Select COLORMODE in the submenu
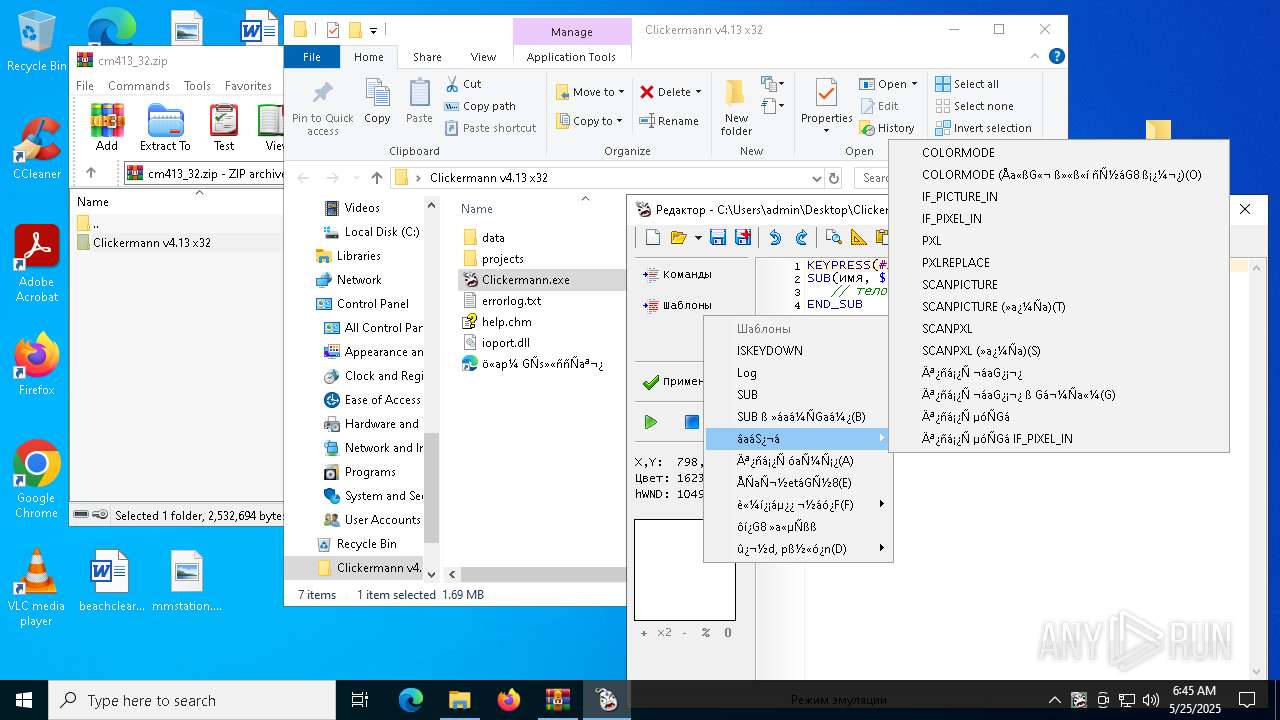This screenshot has height=720, width=1280. (x=1059, y=153)
